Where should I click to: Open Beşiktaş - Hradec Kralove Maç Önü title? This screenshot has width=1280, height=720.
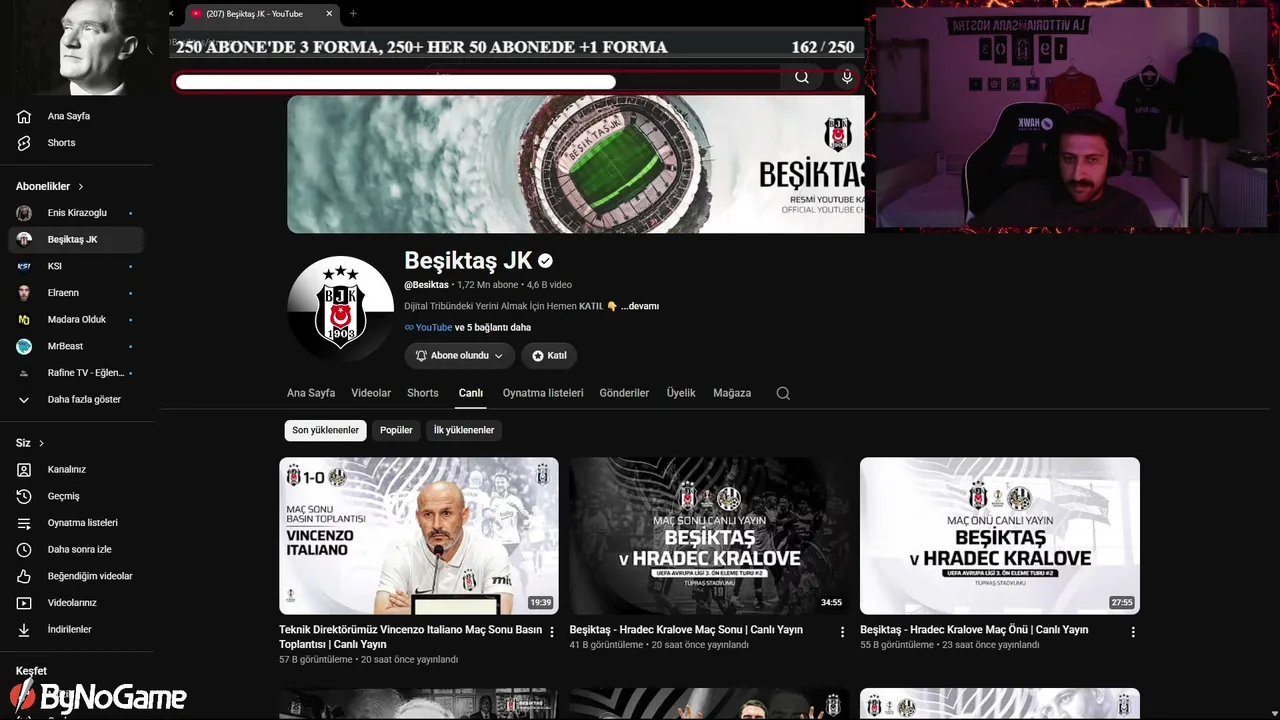[x=974, y=630]
